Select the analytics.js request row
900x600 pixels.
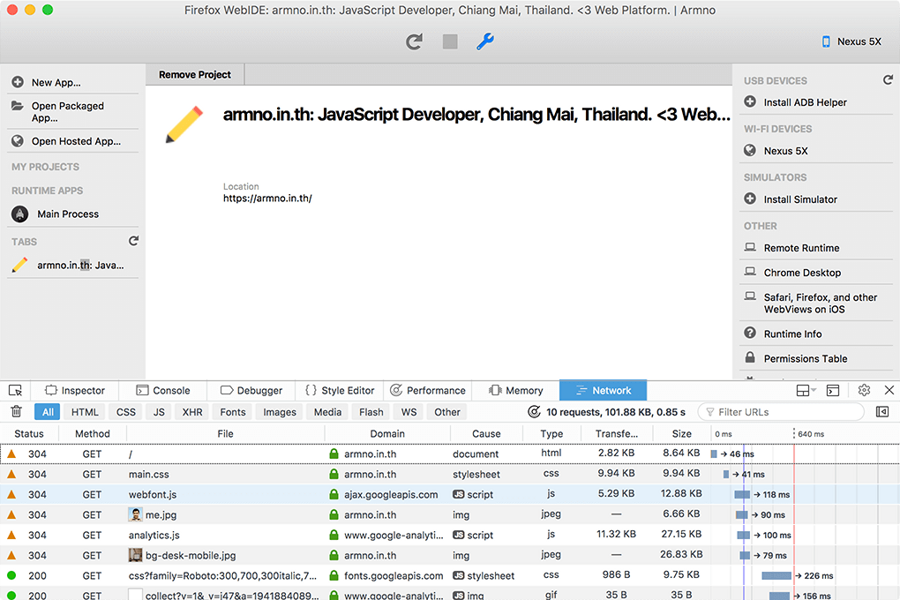coord(450,535)
